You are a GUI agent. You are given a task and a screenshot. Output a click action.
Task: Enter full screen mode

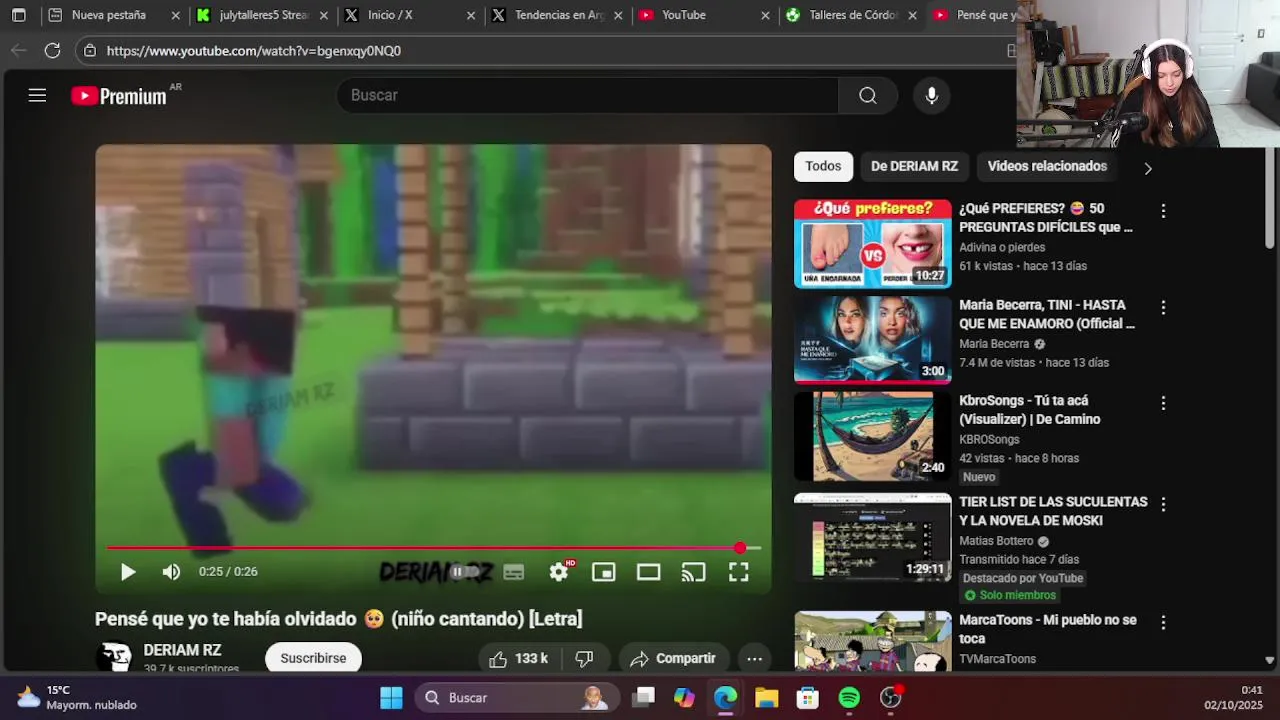(x=738, y=571)
